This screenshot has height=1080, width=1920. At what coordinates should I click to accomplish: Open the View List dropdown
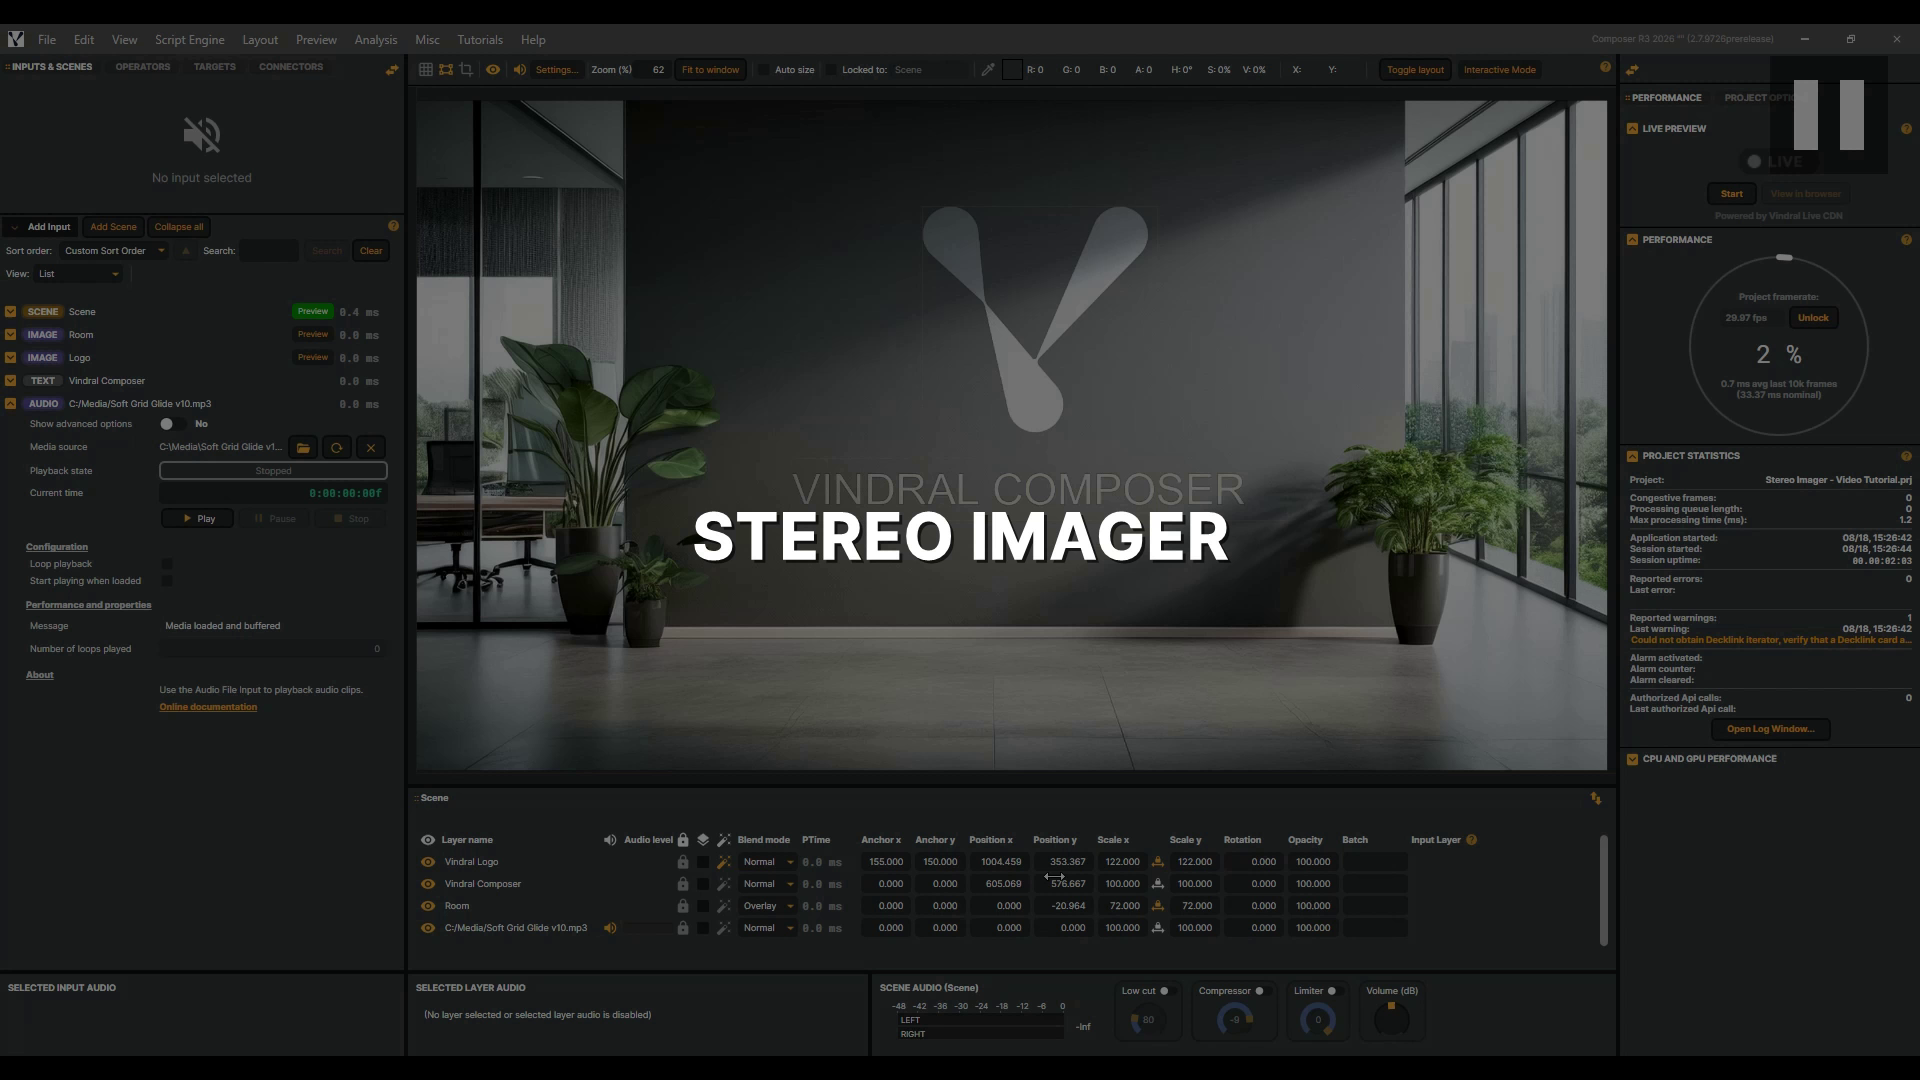coord(80,274)
